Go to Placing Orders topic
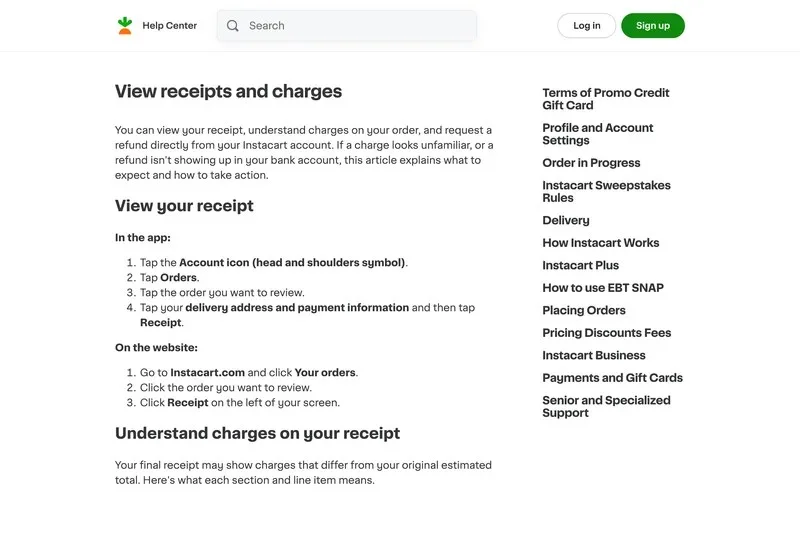Viewport: 800px width, 544px height. (584, 310)
